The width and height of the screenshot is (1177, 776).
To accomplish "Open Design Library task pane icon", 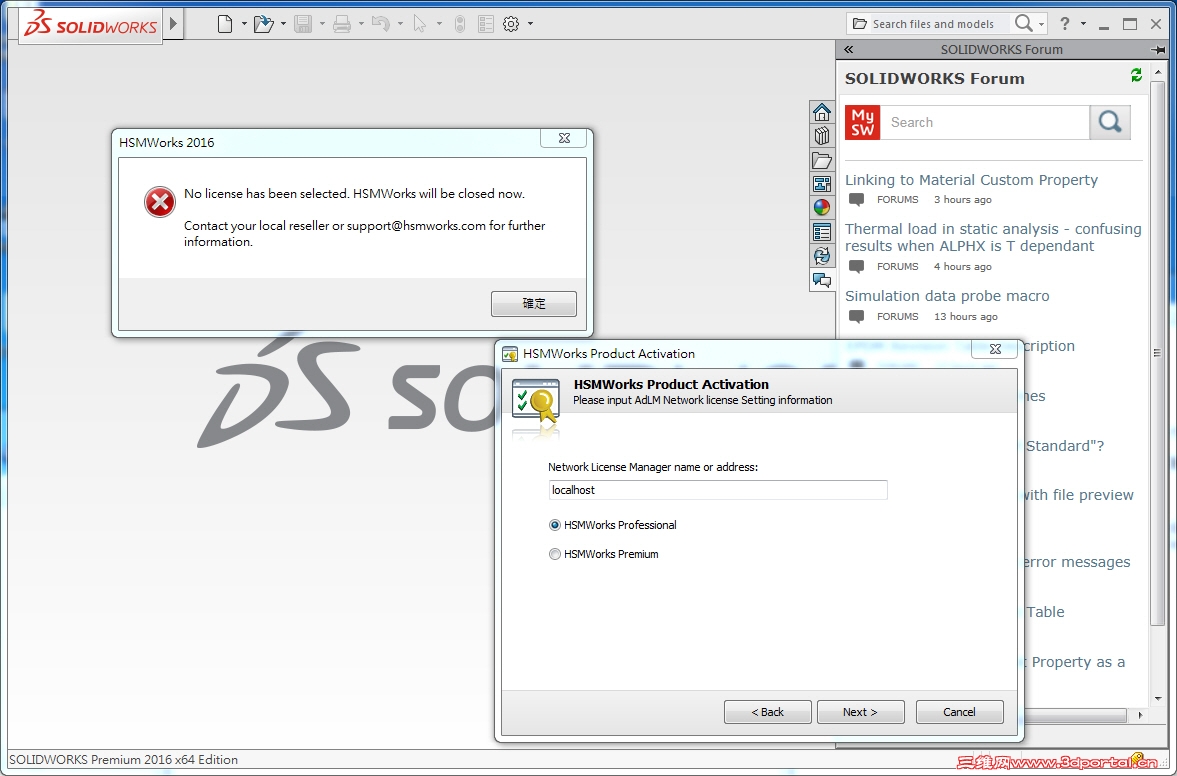I will pos(822,136).
